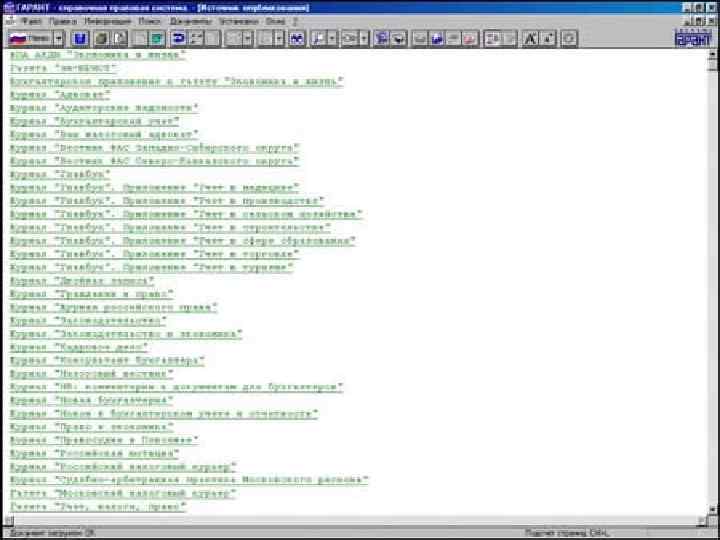The image size is (720, 540).
Task: Open link Журнал "Адвокат"
Action: point(60,95)
